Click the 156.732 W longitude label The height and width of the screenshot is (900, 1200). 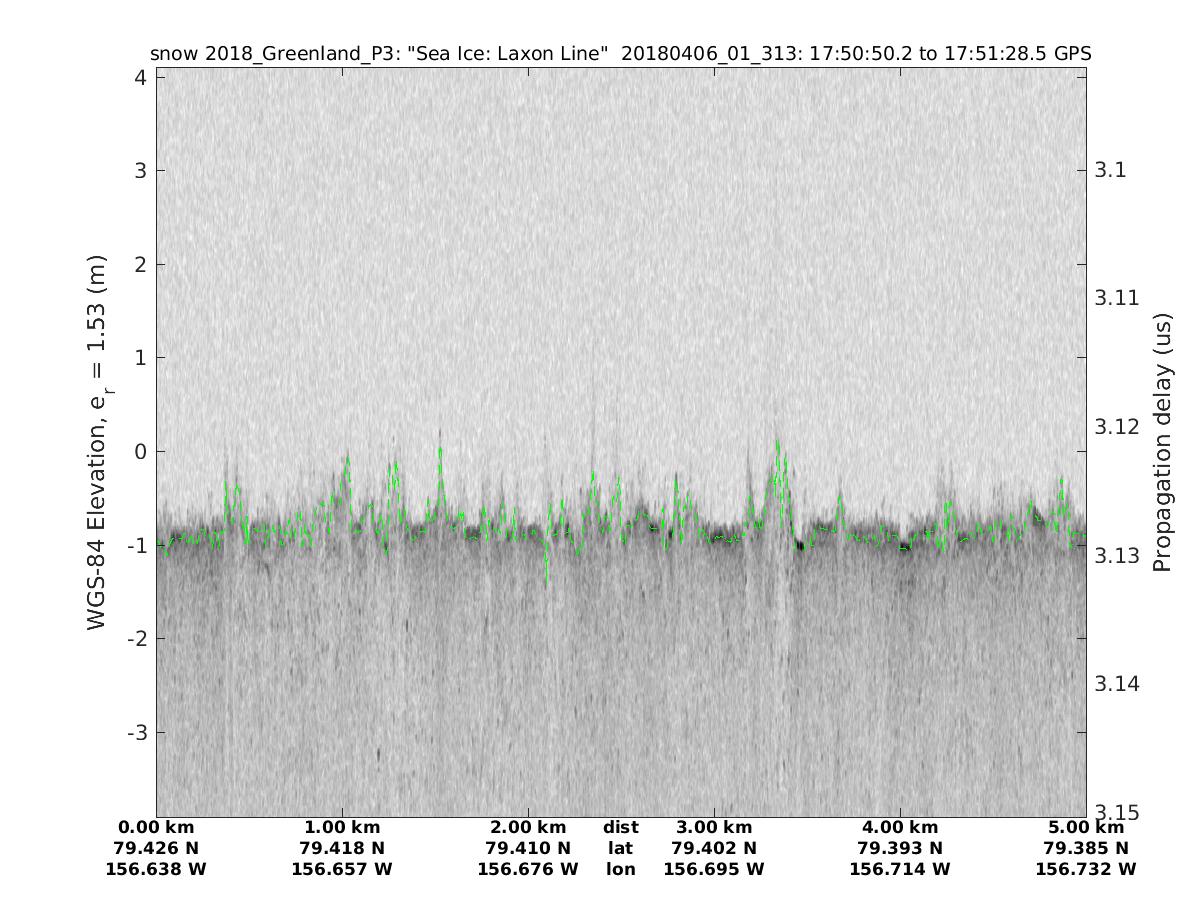pyautogui.click(x=1086, y=869)
